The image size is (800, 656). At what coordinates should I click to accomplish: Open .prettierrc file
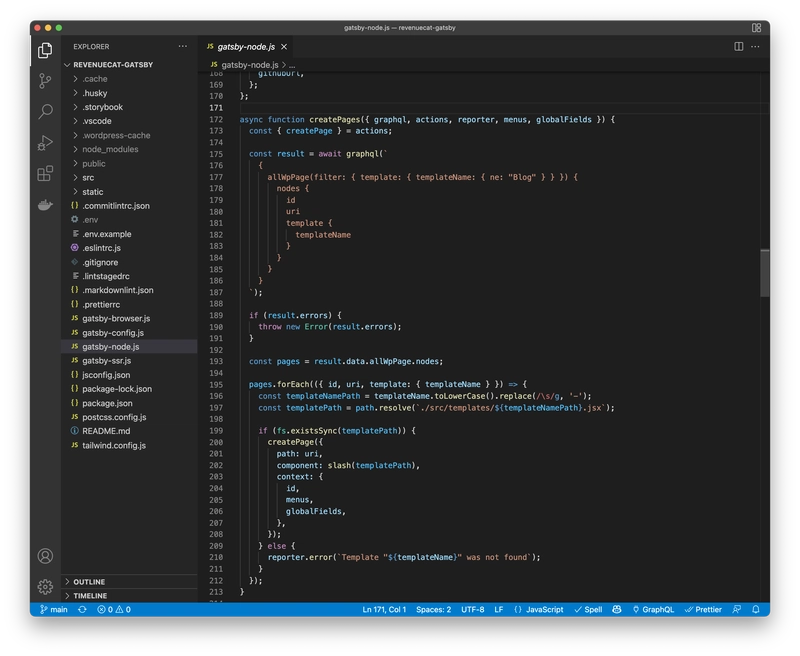click(129, 305)
